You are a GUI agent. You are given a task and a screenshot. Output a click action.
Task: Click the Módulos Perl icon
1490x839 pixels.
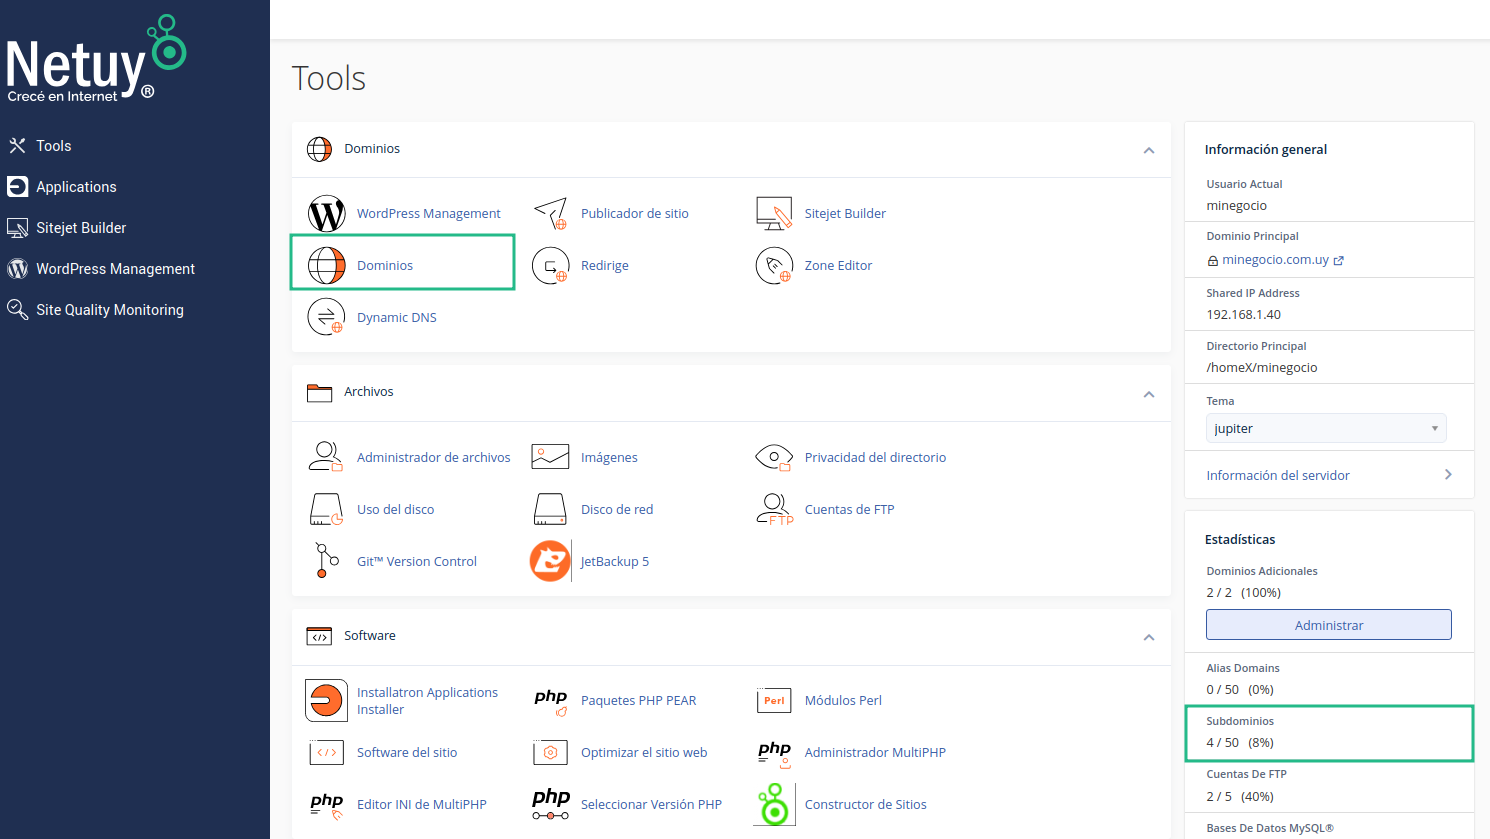[x=774, y=701]
